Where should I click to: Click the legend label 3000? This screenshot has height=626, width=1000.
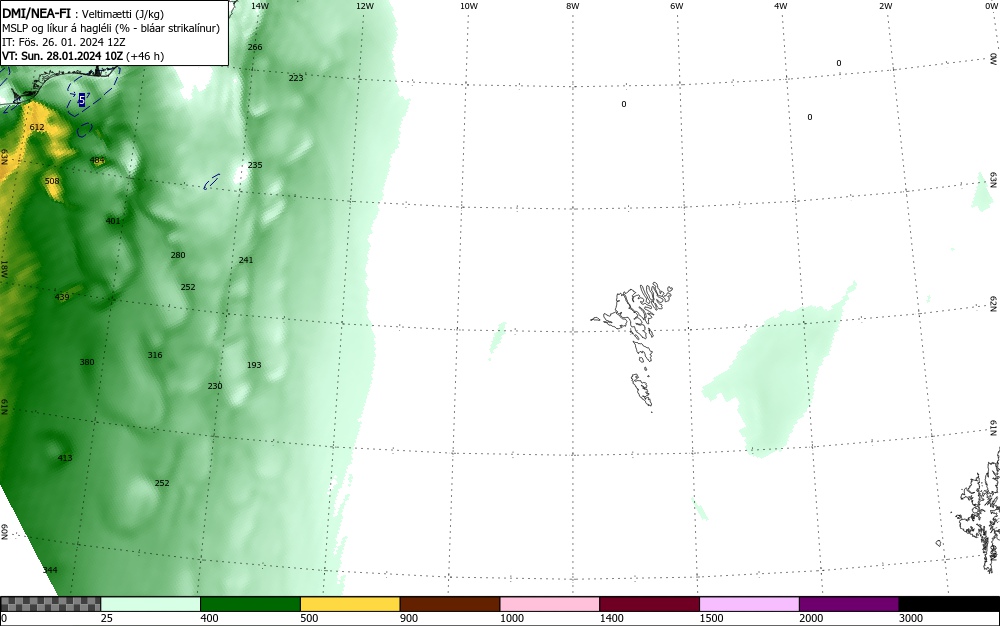pos(911,618)
